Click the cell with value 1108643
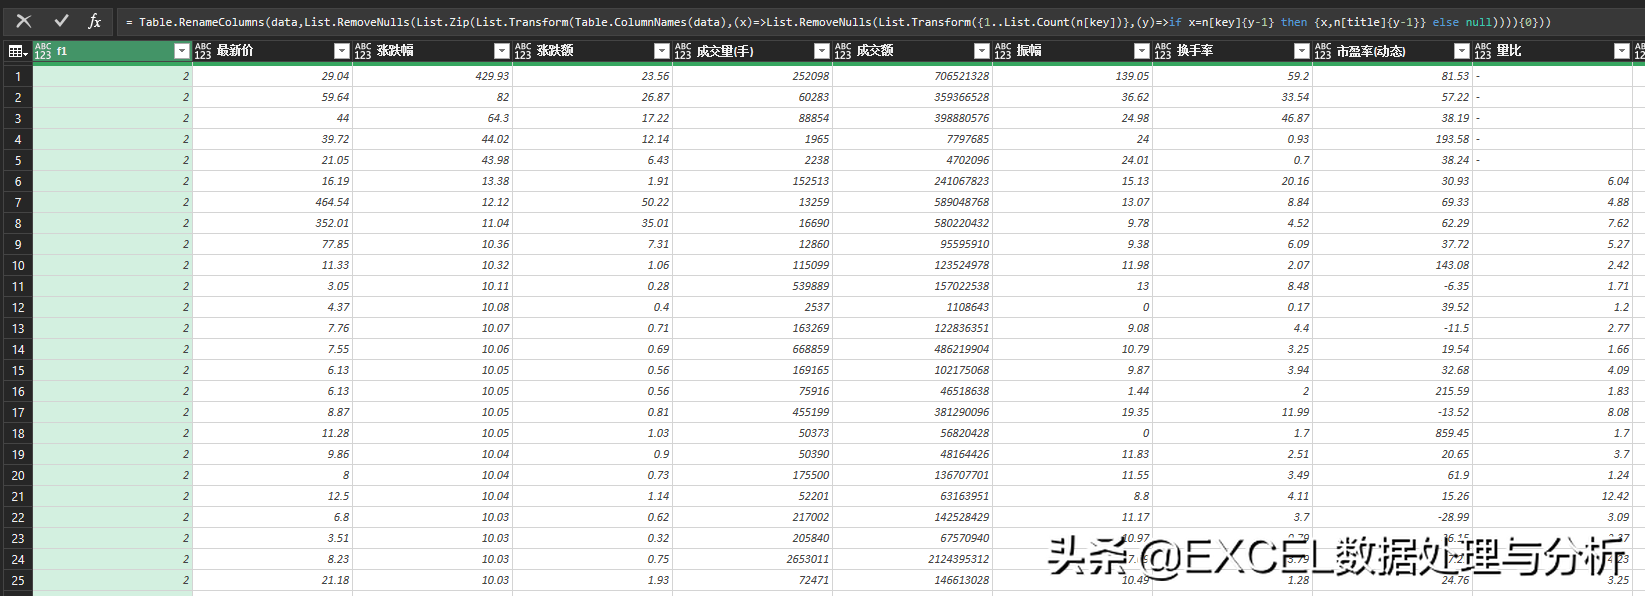Viewport: 1645px width, 596px height. (912, 307)
